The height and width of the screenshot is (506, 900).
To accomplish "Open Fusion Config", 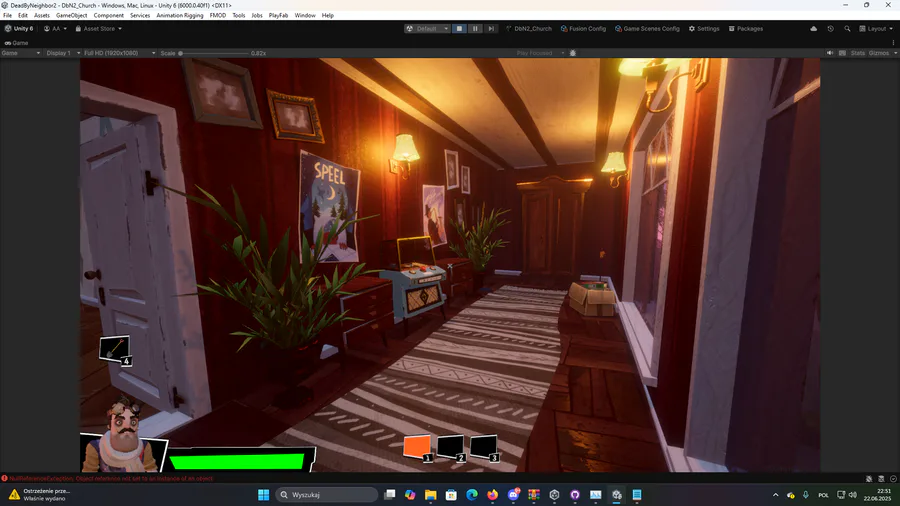I will tap(583, 29).
